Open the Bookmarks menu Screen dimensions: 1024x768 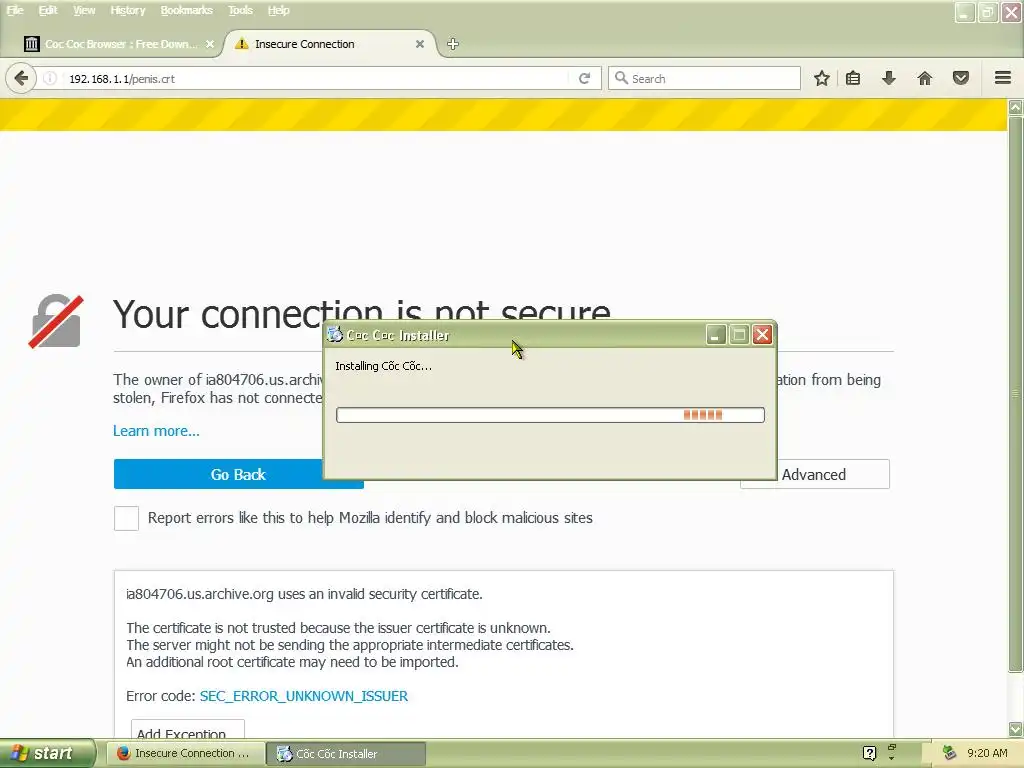186,10
